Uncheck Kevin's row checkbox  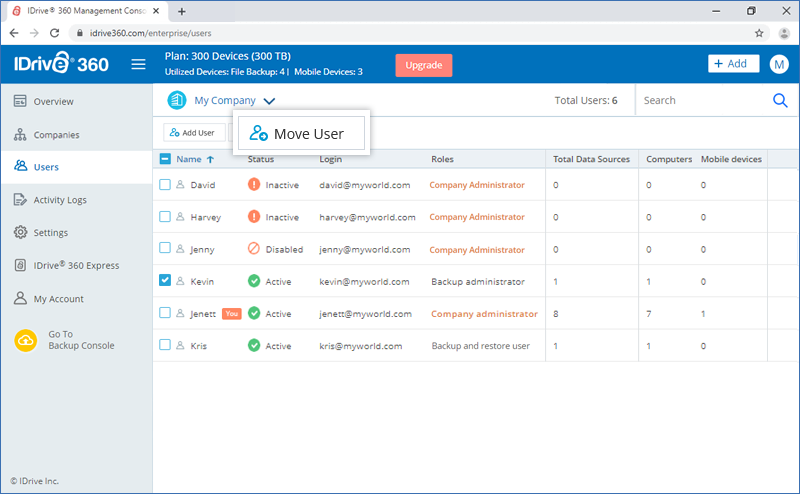tap(165, 280)
